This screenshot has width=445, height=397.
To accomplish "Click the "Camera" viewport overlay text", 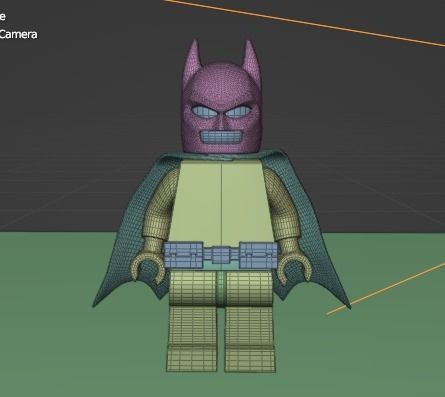I will 18,34.
